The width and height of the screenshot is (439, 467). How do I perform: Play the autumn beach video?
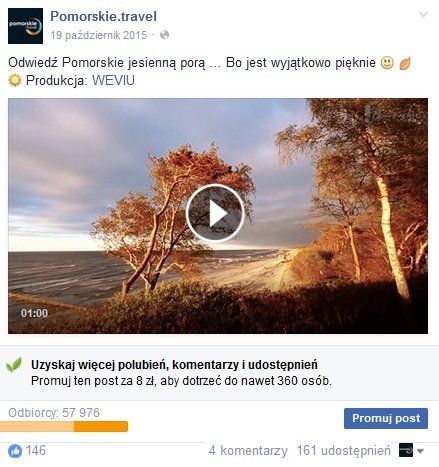215,213
